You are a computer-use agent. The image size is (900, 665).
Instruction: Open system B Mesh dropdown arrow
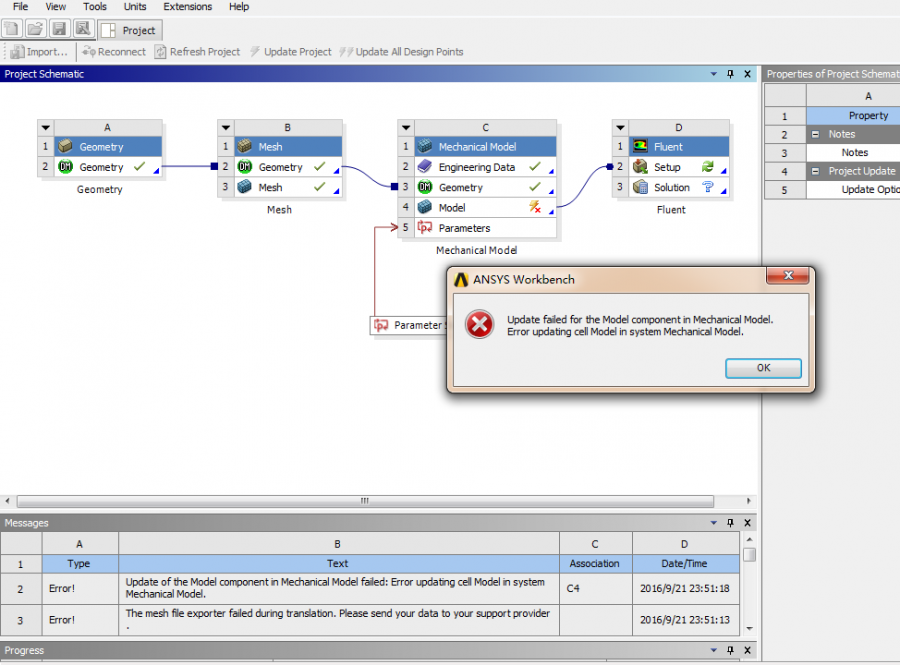(x=226, y=127)
